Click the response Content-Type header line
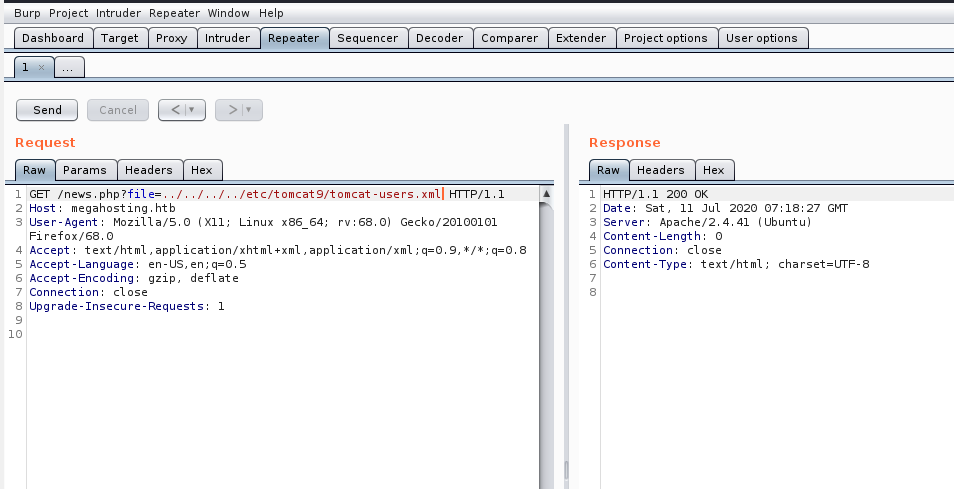The image size is (954, 489). click(736, 265)
